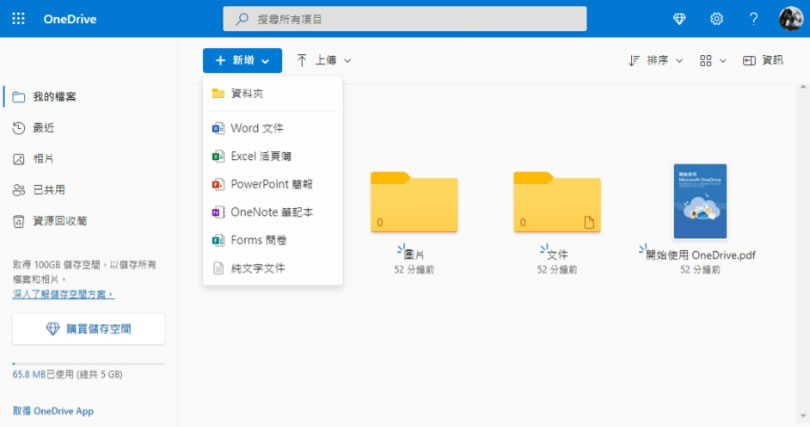Open the 圖片 folder thumbnail
Screen dimensions: 810x427
tap(414, 202)
